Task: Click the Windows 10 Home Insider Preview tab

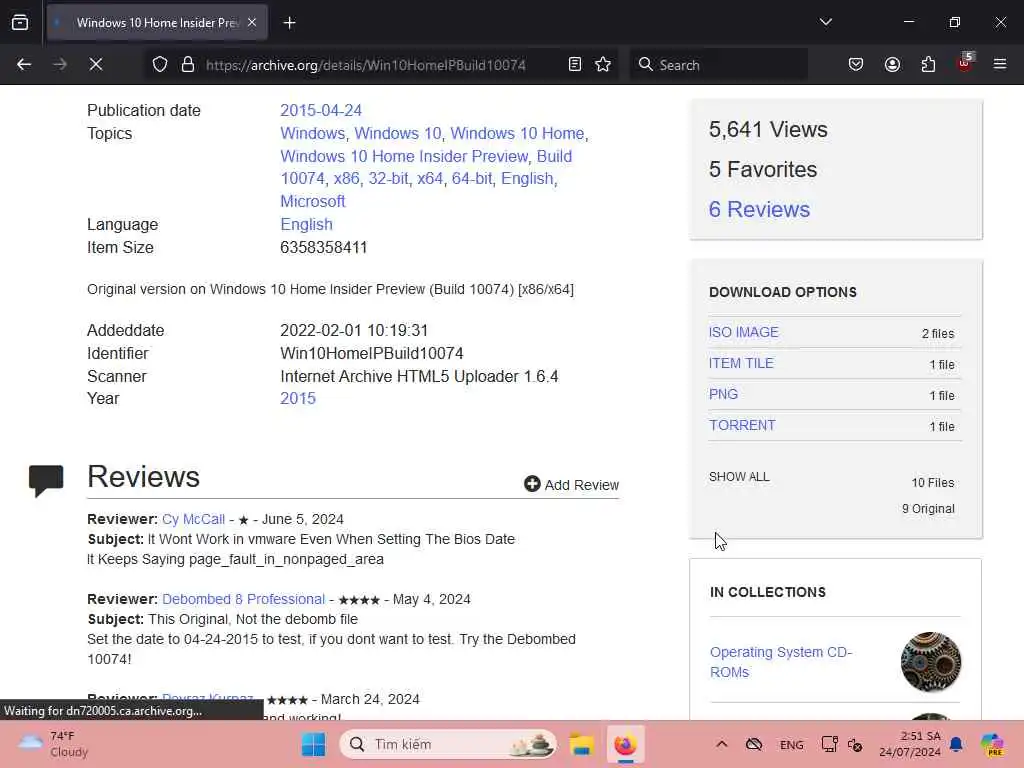Action: [x=157, y=23]
